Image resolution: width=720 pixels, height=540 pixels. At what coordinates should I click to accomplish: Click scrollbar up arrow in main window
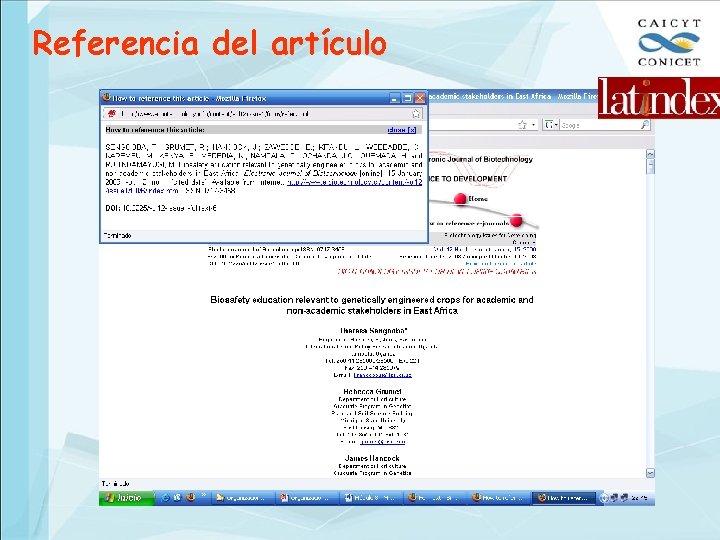(x=650, y=154)
